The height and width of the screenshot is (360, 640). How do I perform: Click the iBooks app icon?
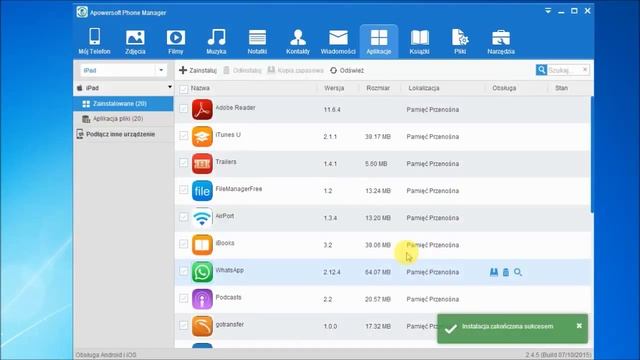202,245
